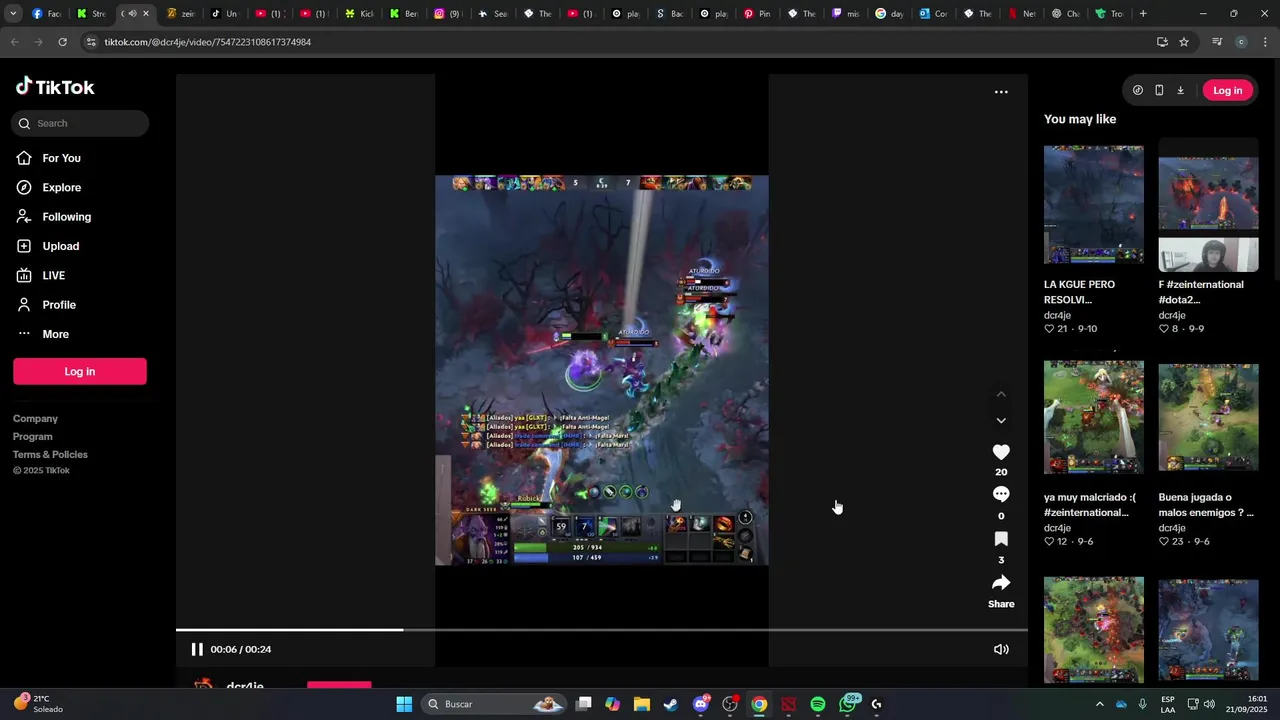Reload the page in Chrome
1280x720 pixels.
point(62,42)
